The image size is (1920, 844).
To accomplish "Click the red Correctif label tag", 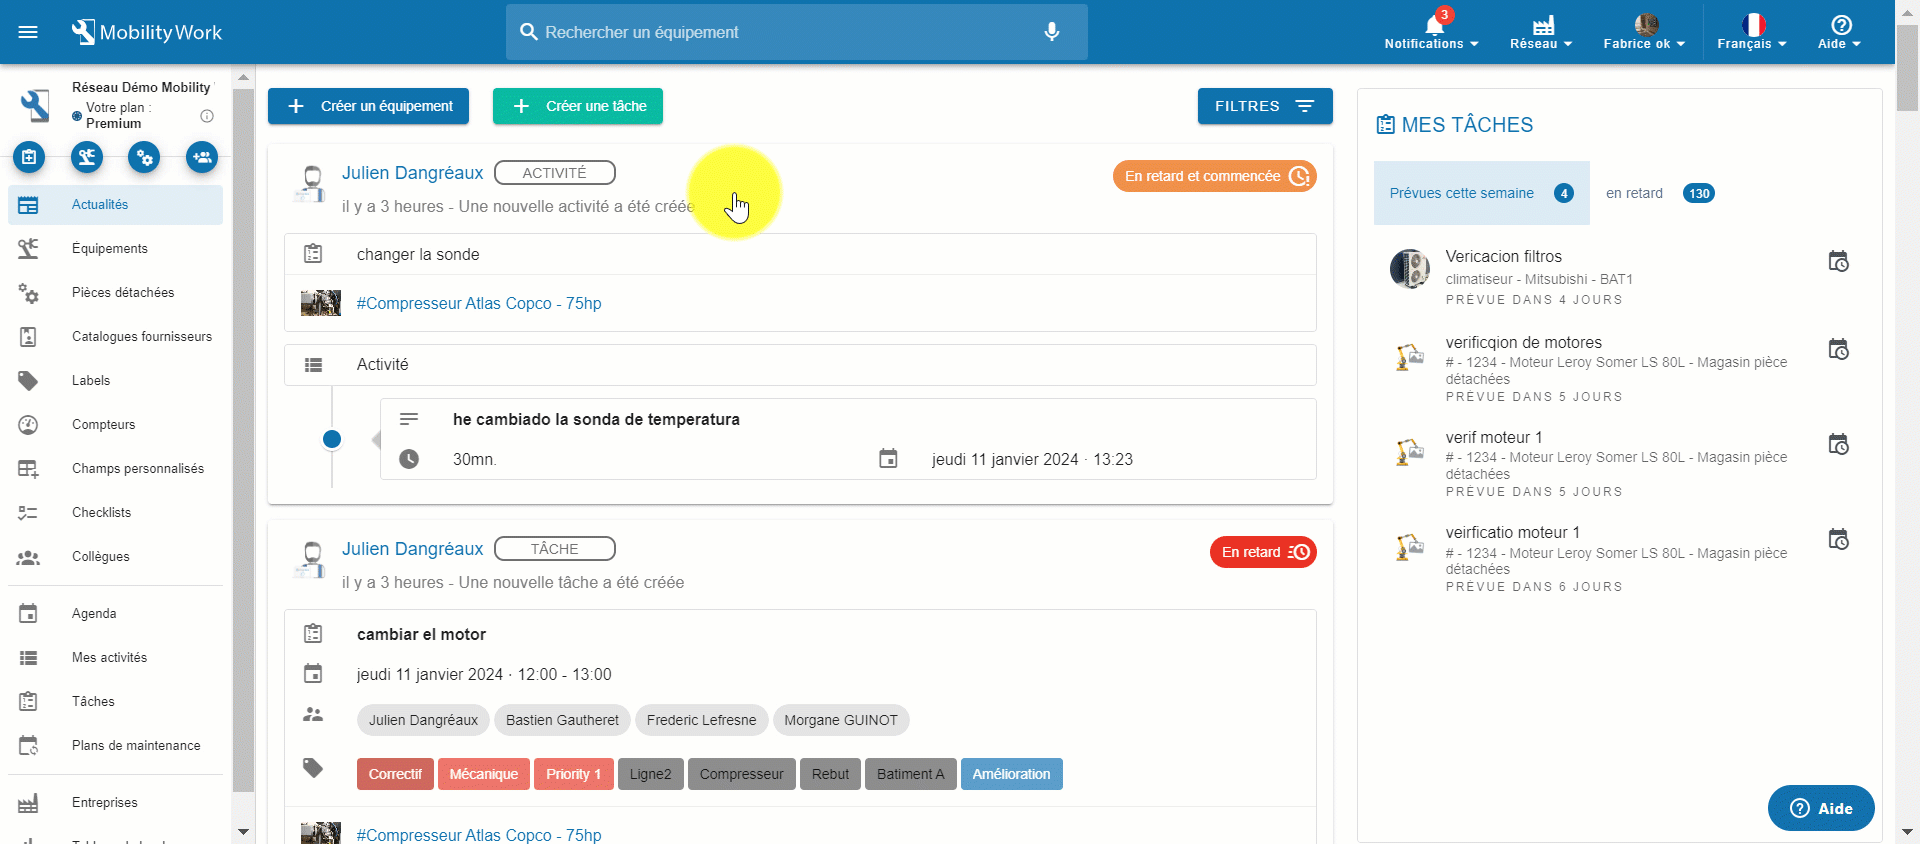I will coord(395,774).
